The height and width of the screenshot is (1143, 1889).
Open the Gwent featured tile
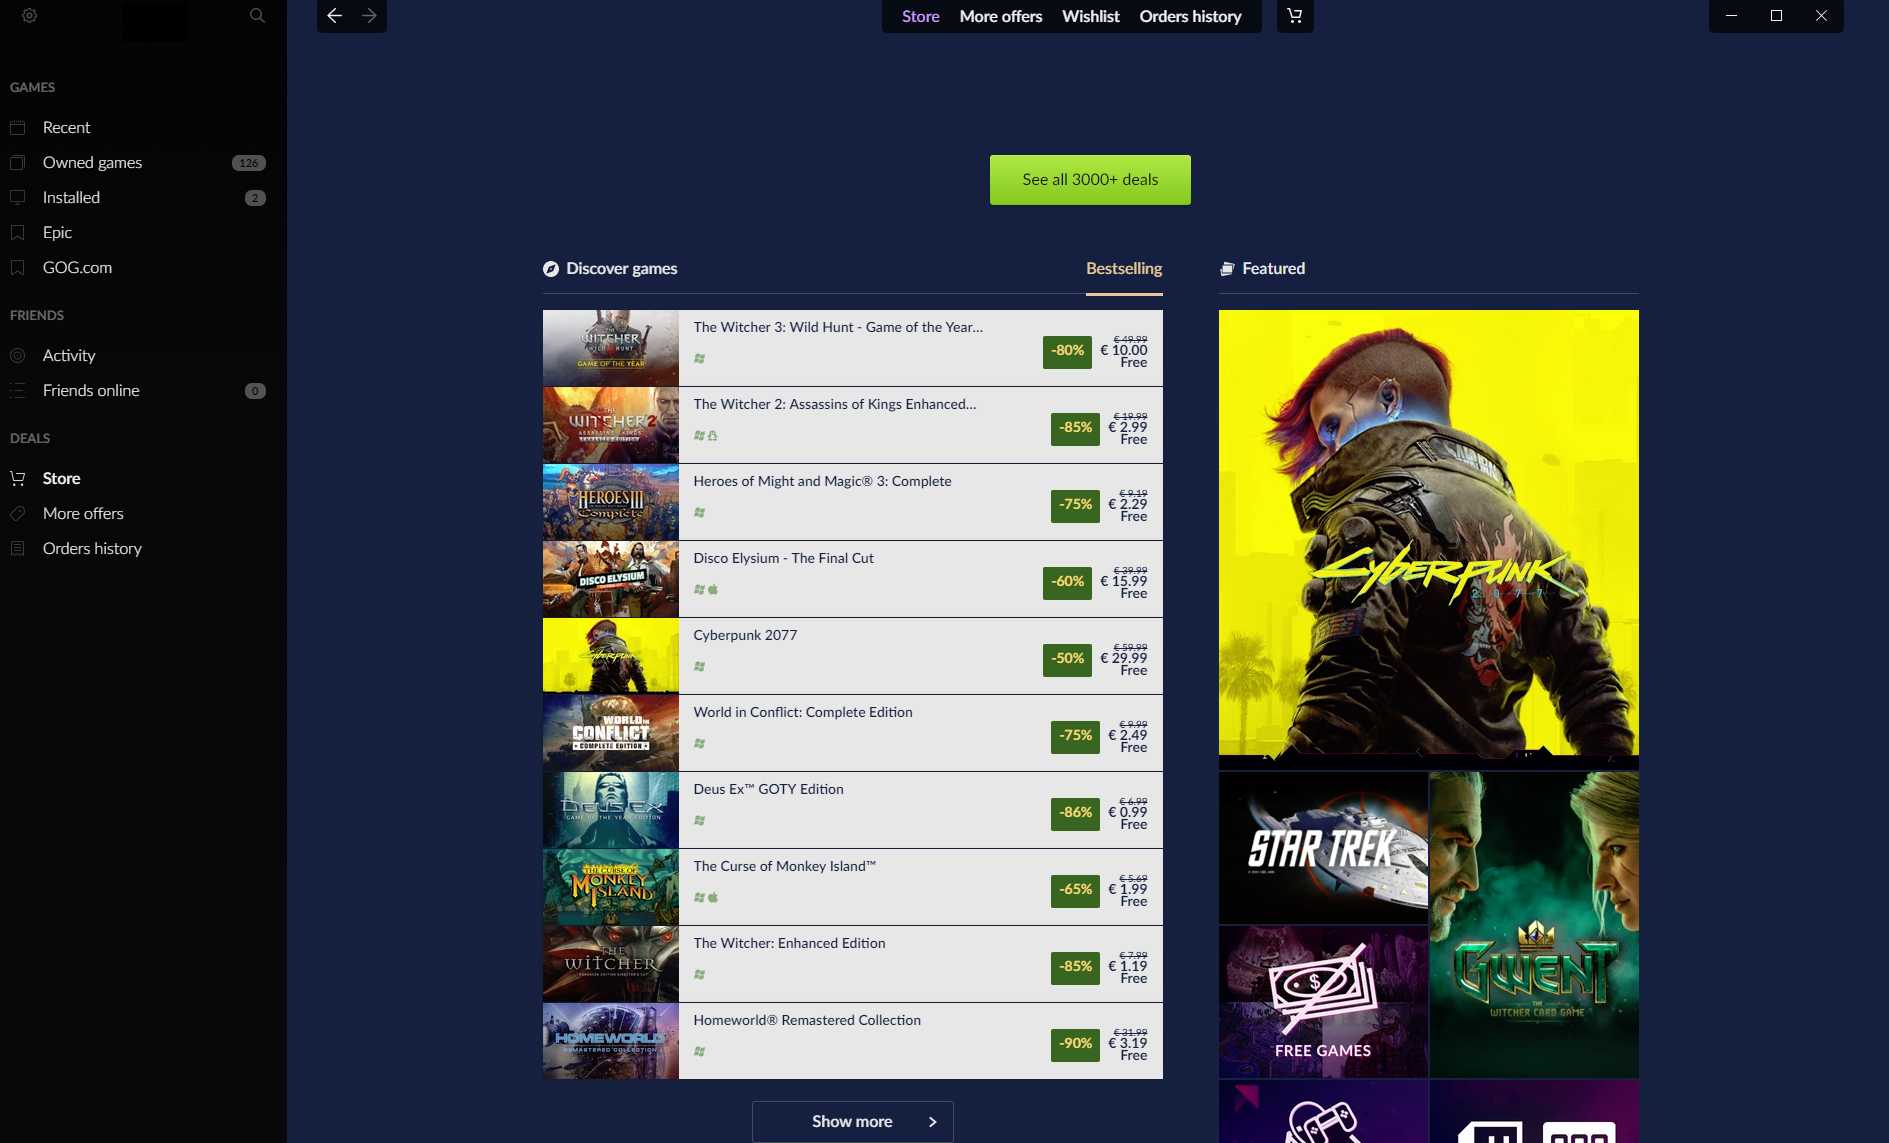1534,924
